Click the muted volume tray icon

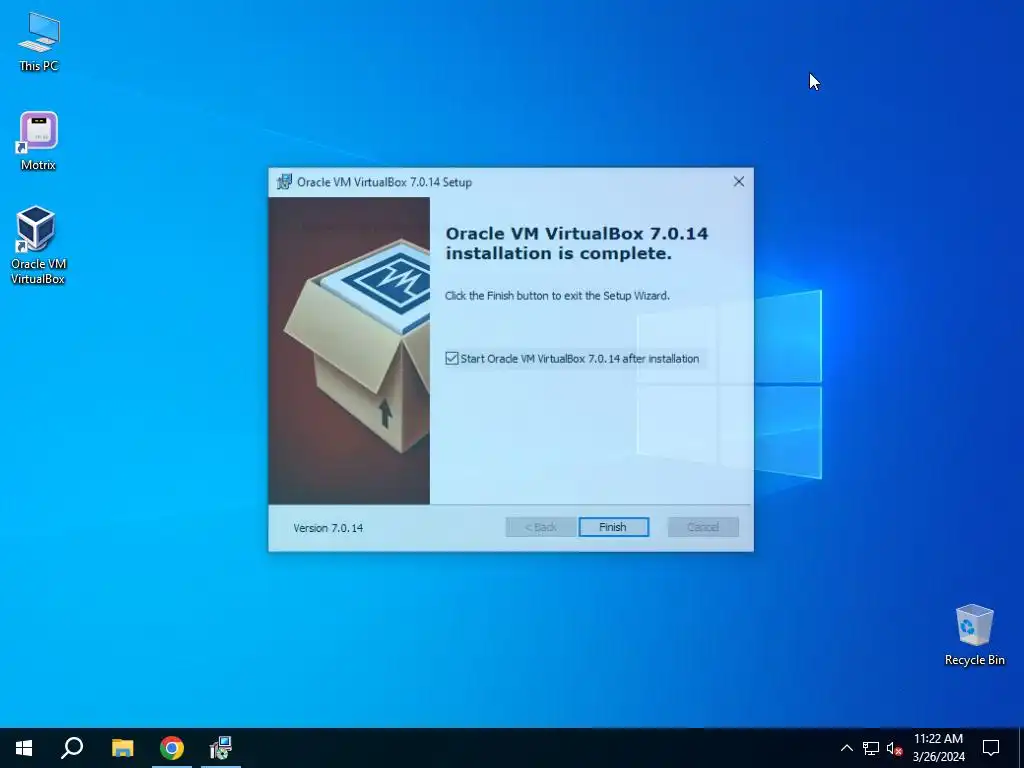point(894,748)
